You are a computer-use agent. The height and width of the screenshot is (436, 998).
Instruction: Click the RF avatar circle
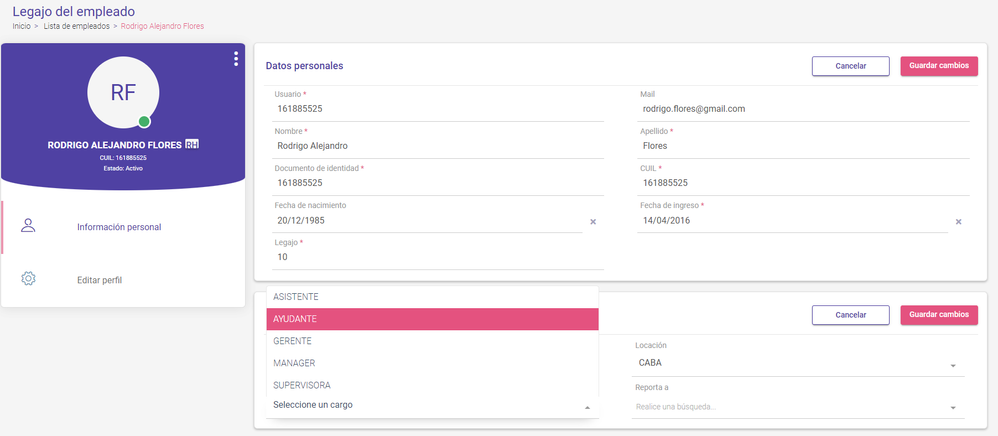pos(123,92)
